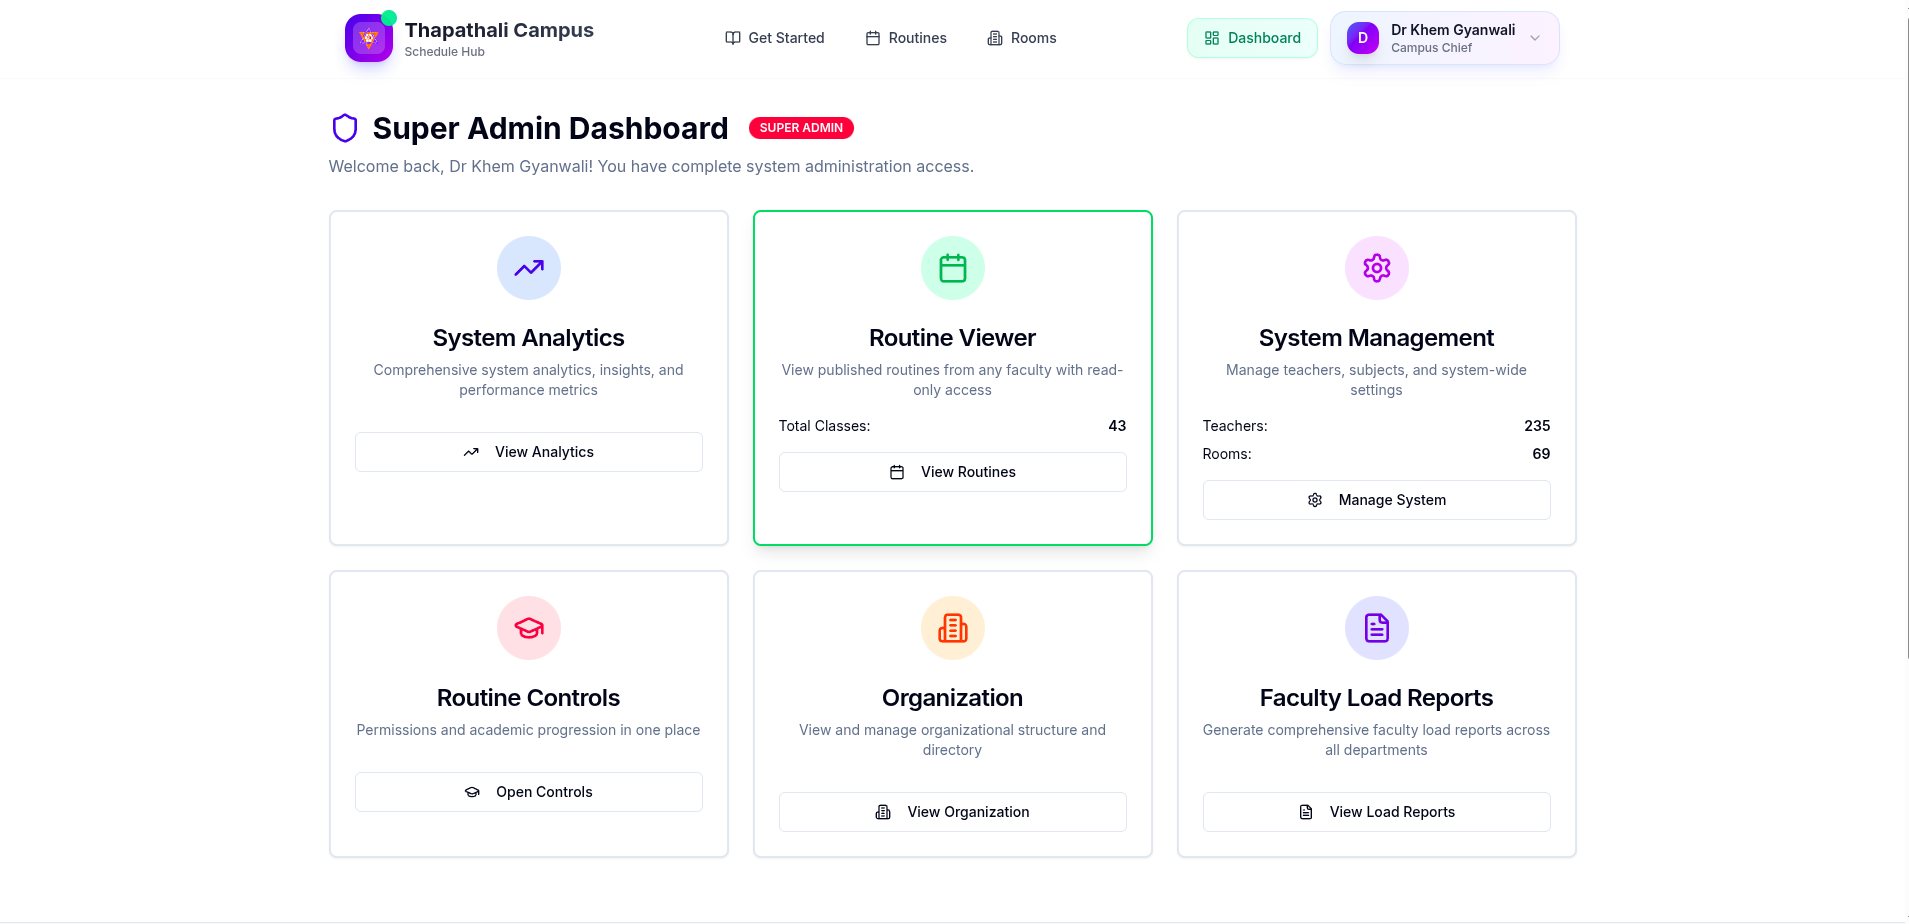Click the Teachers count 235
Image resolution: width=1909 pixels, height=924 pixels.
point(1537,426)
